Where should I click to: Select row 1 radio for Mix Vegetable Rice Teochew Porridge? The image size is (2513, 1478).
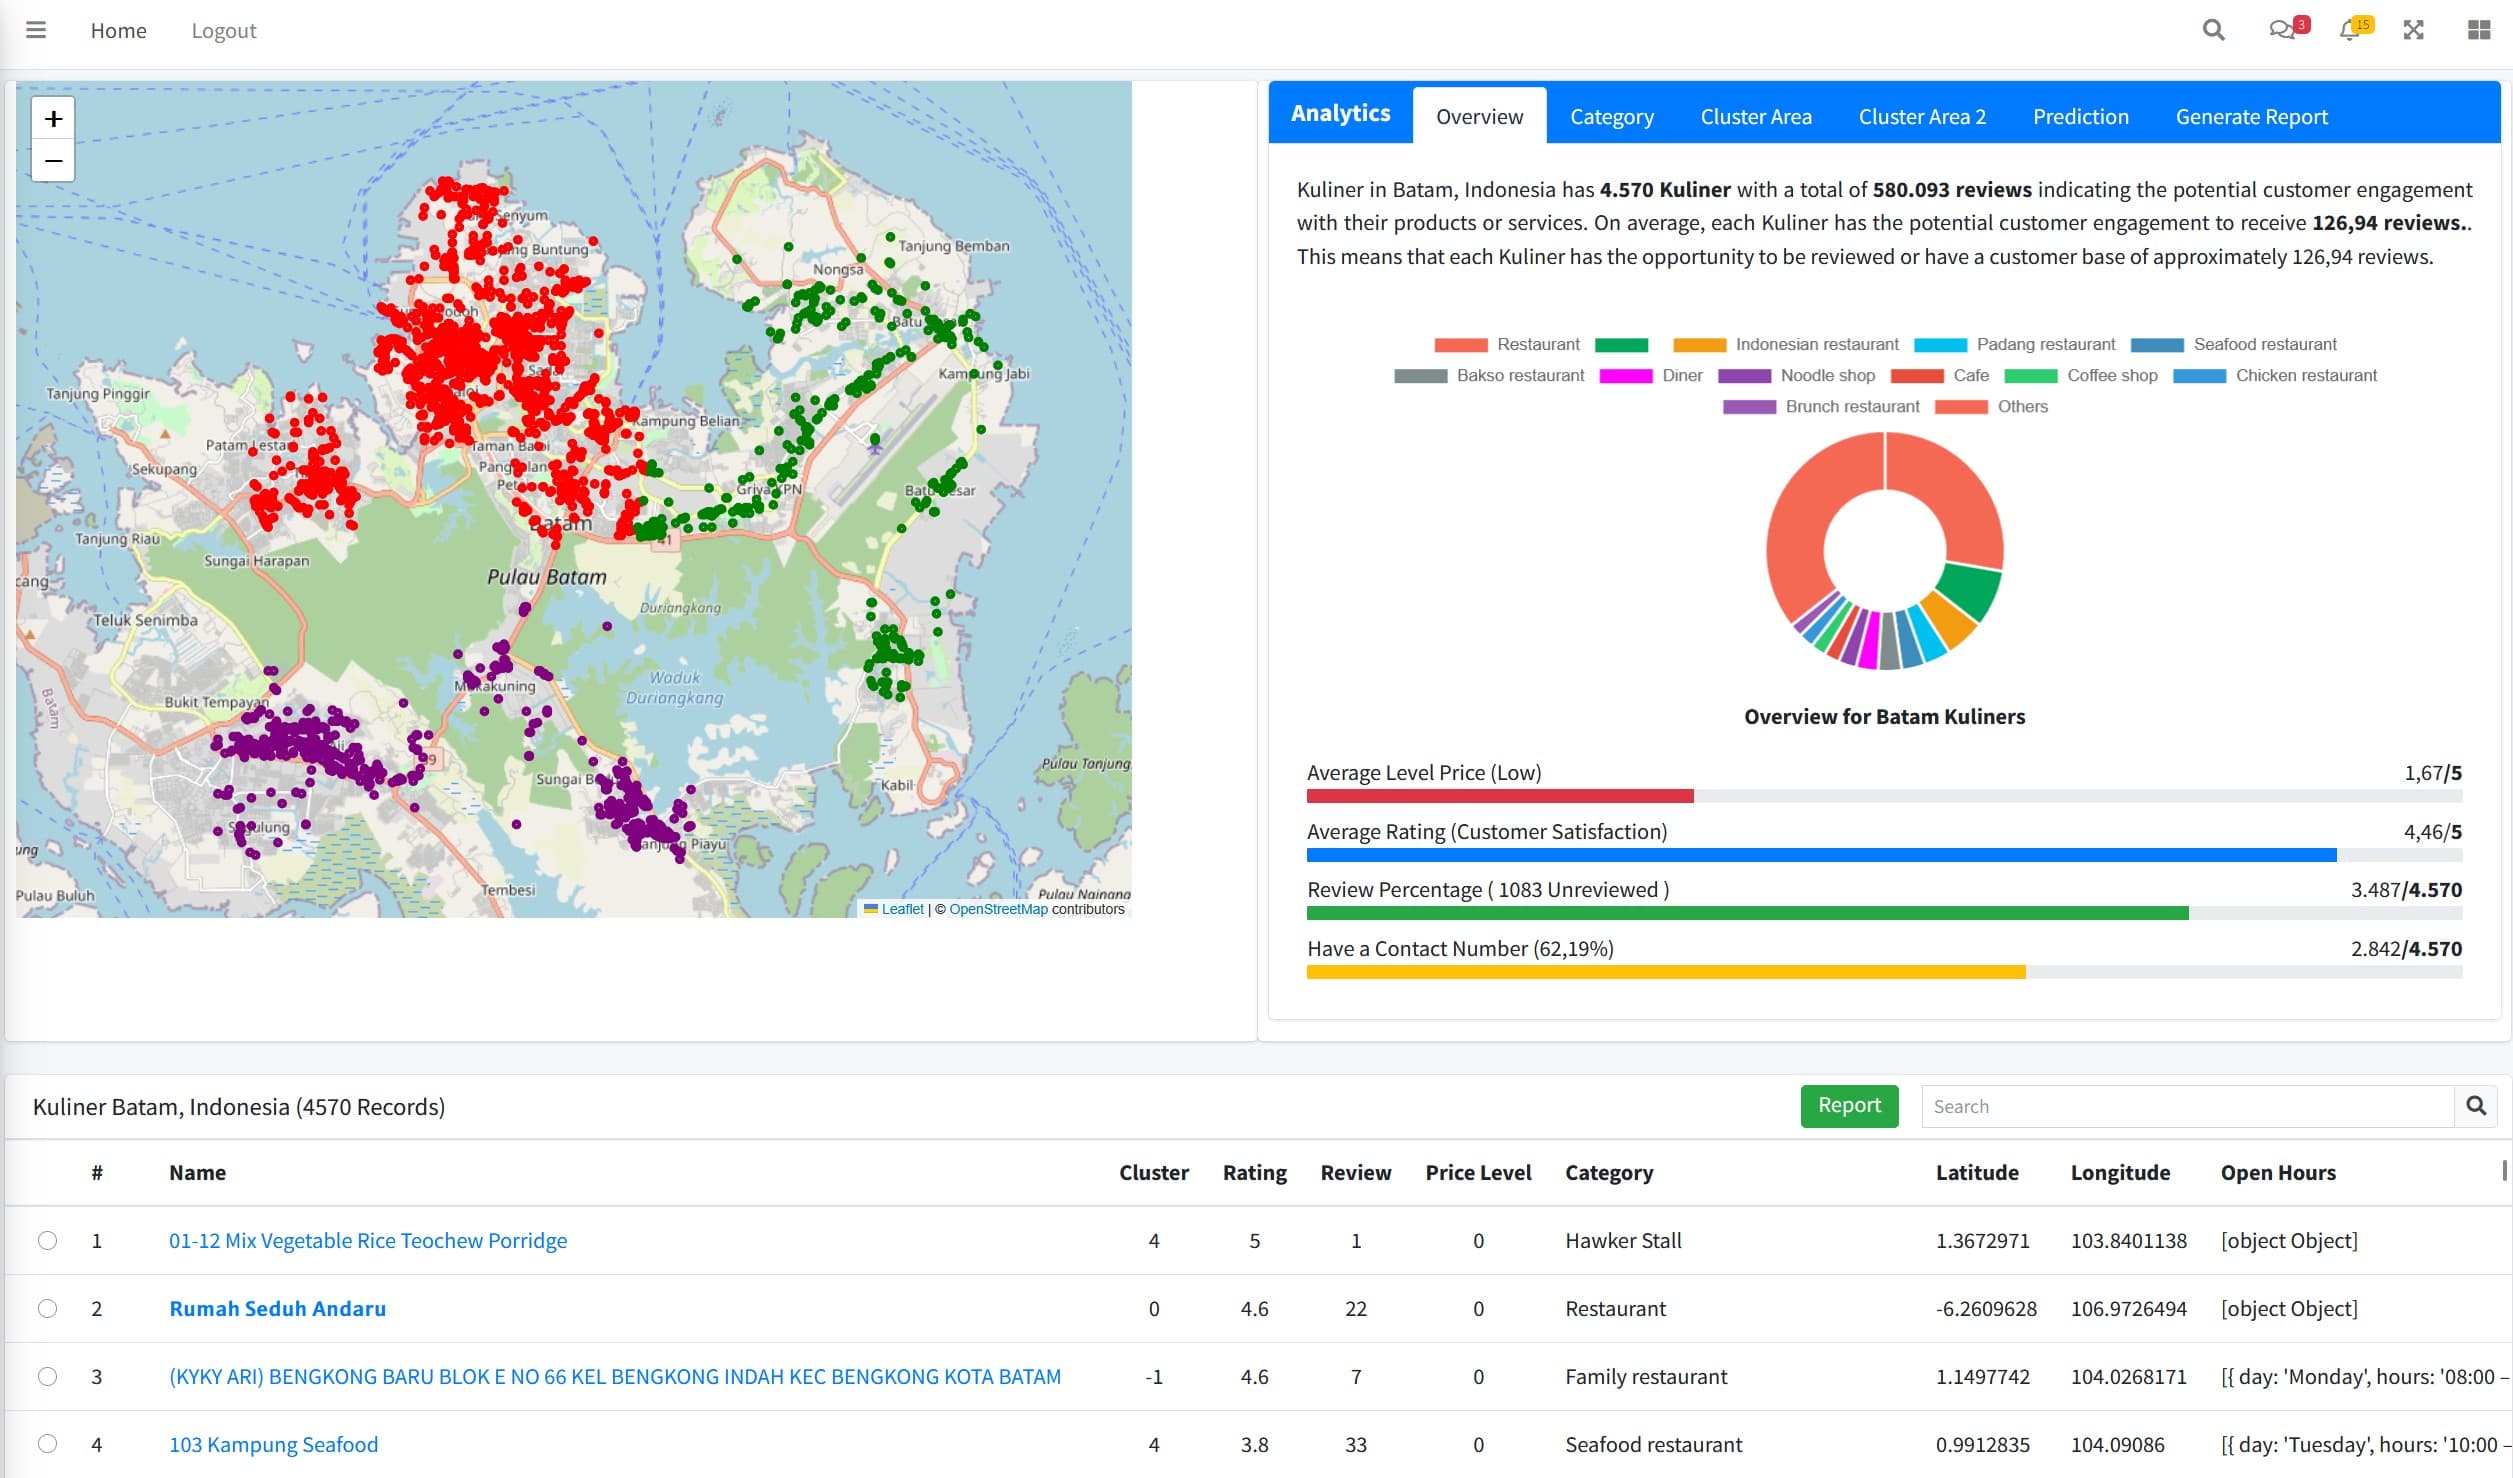point(47,1240)
